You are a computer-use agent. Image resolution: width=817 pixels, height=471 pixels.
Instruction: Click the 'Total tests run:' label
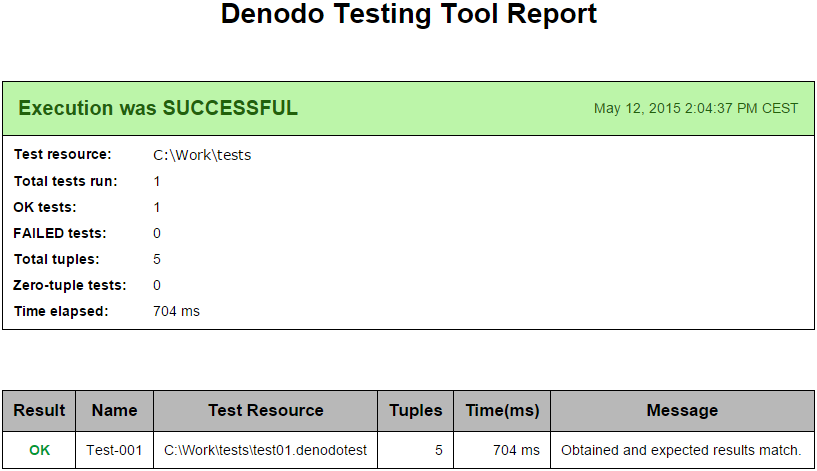coord(66,181)
